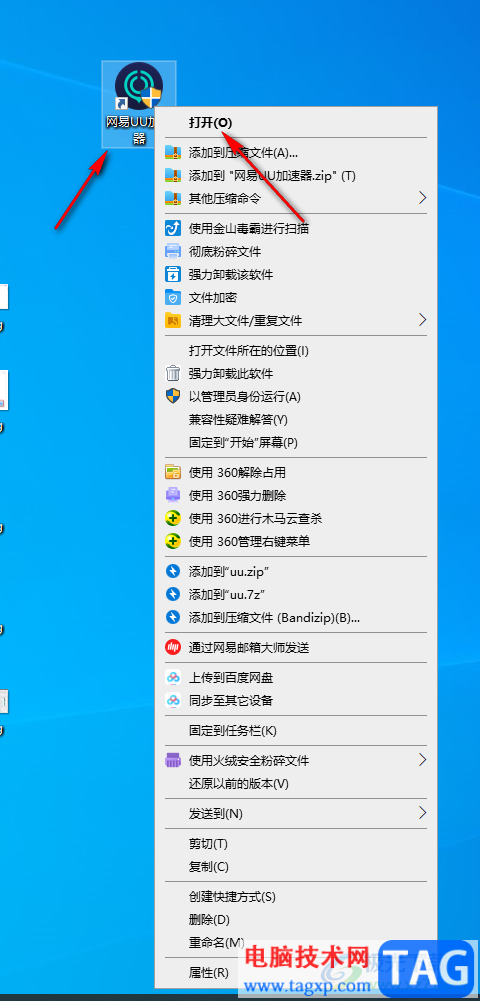Choose 打开(O) from the context menu

[x=296, y=123]
